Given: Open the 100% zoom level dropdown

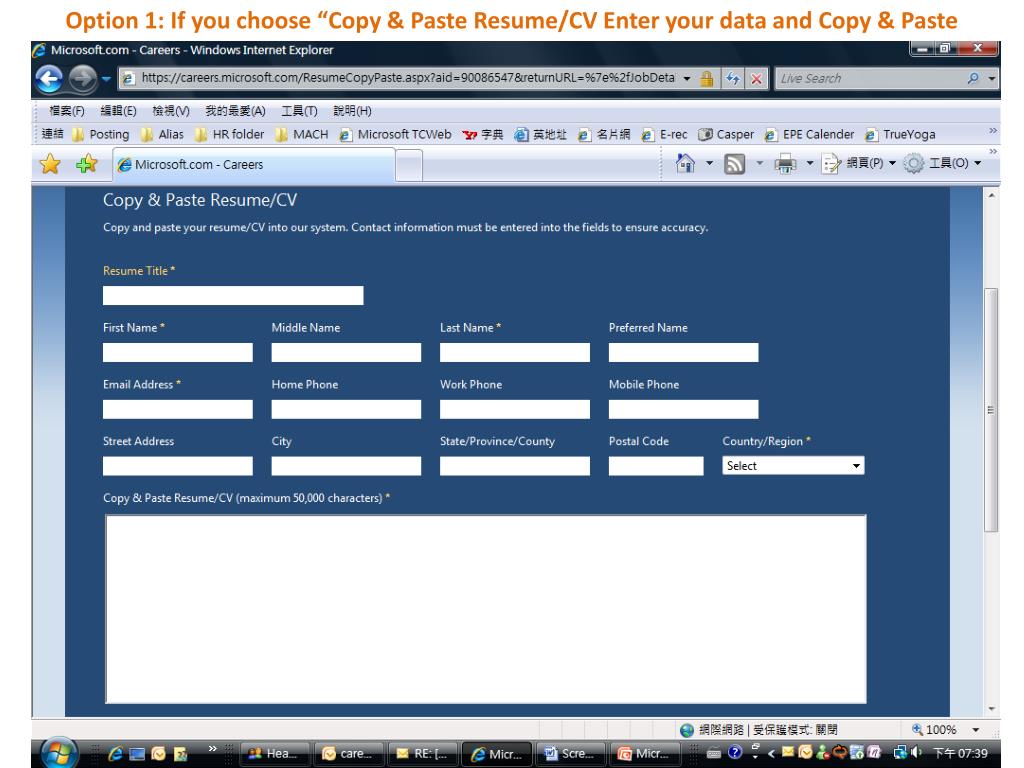Looking at the screenshot, I should 976,729.
